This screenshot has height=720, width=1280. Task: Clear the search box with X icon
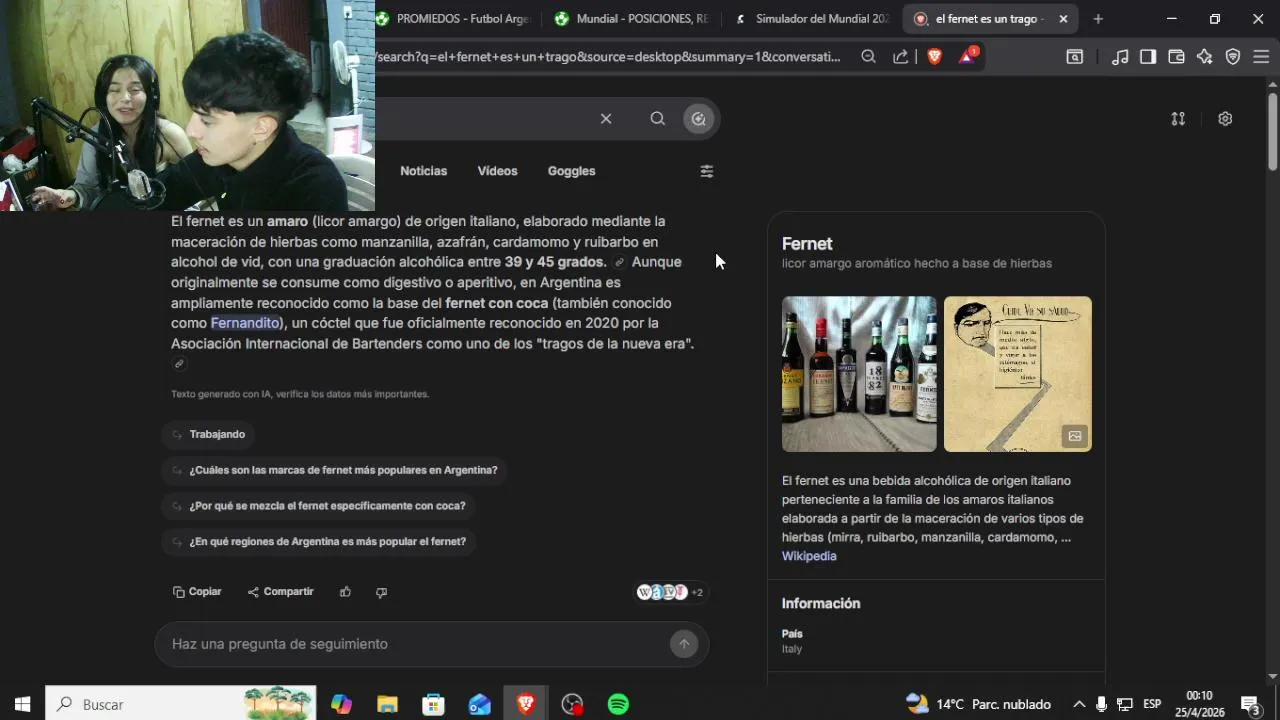[606, 118]
